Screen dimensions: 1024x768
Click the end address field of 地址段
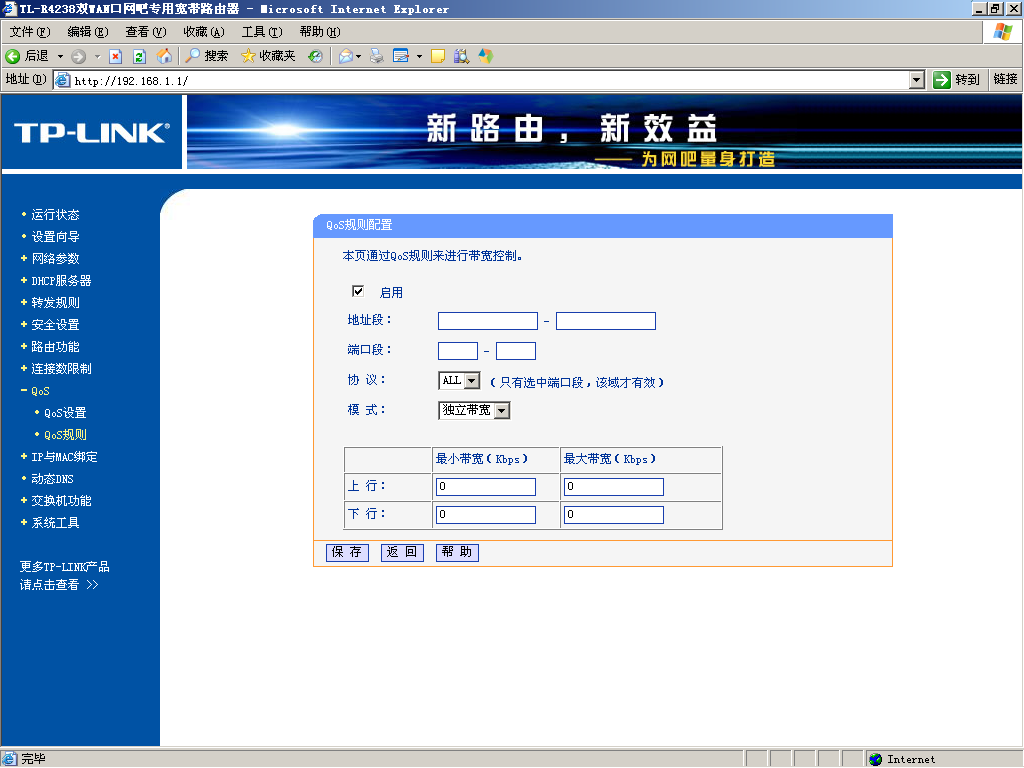click(605, 321)
